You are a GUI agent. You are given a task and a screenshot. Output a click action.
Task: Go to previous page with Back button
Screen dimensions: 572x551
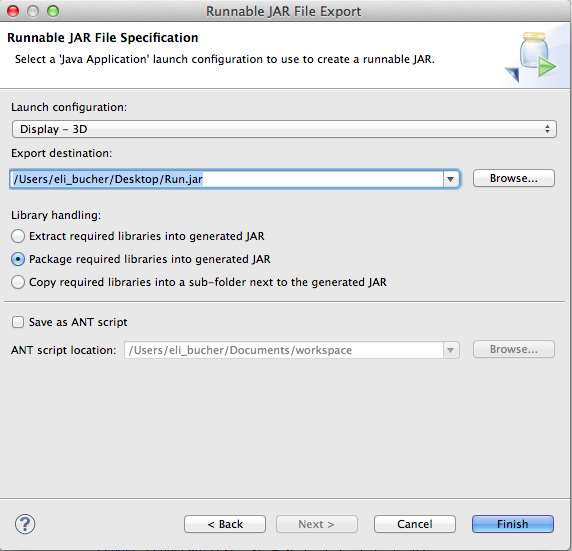coord(225,524)
